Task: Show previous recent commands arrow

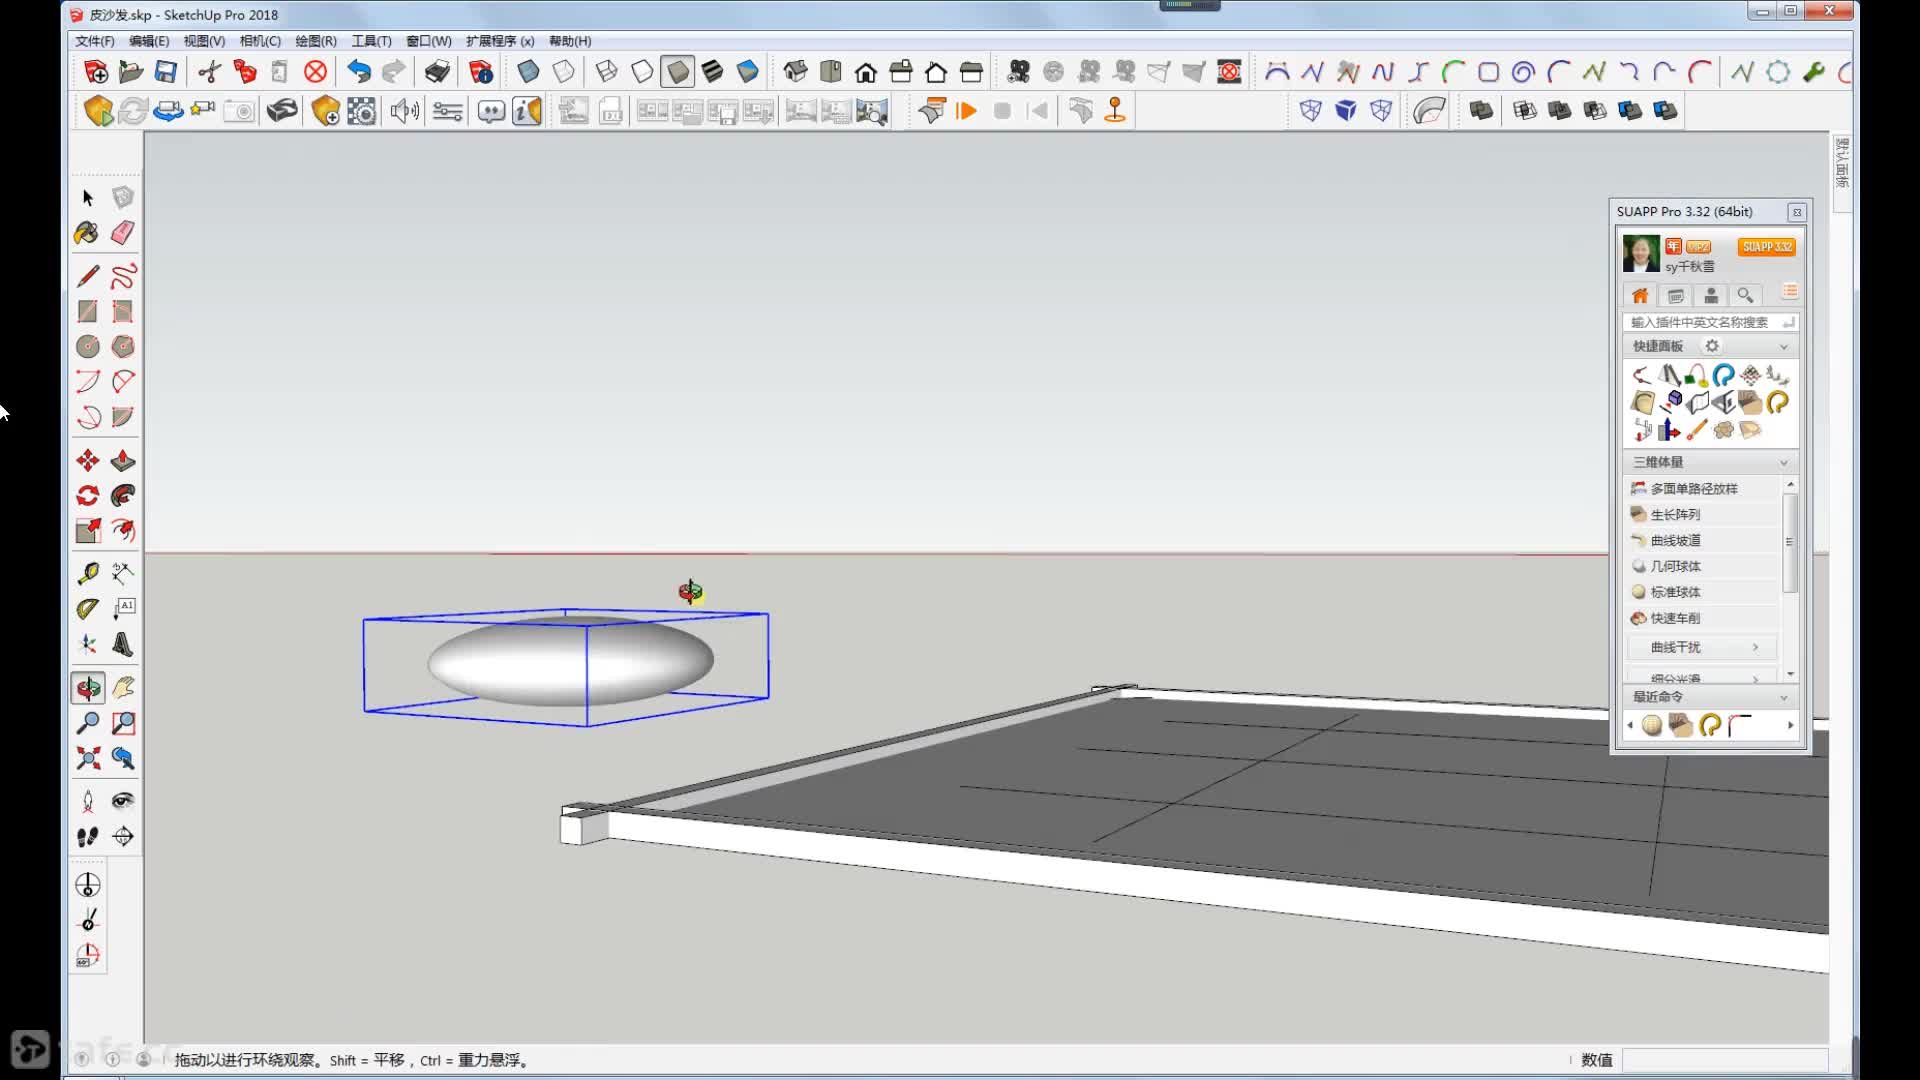Action: [x=1630, y=725]
